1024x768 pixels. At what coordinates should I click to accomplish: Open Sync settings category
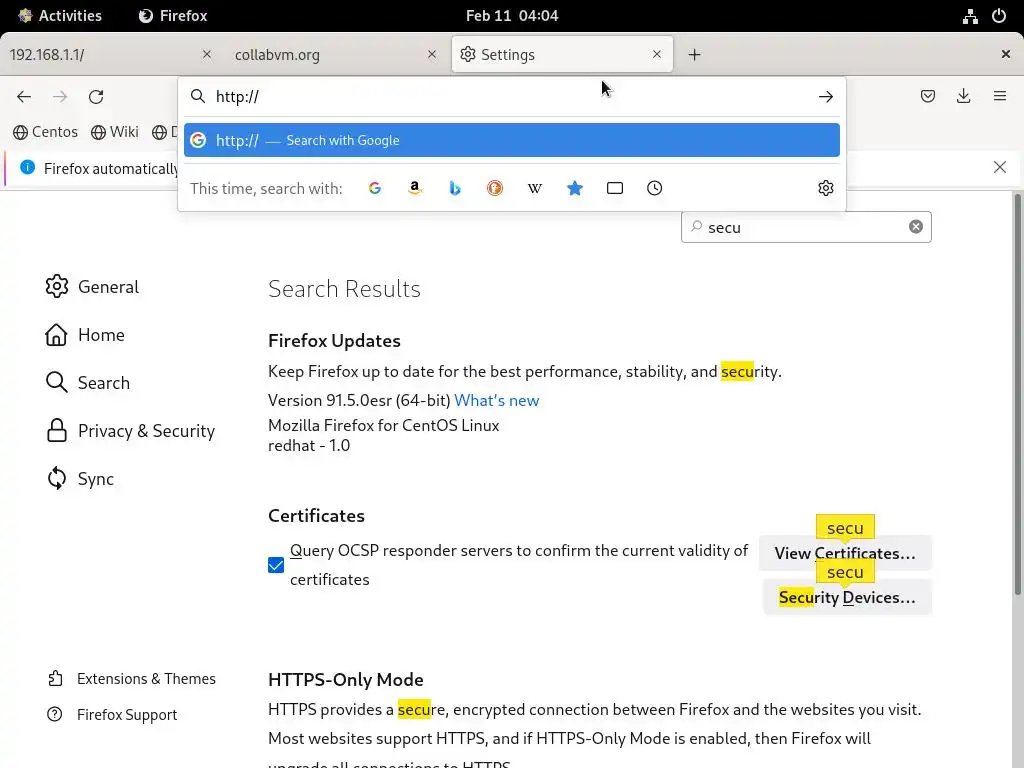click(80, 479)
